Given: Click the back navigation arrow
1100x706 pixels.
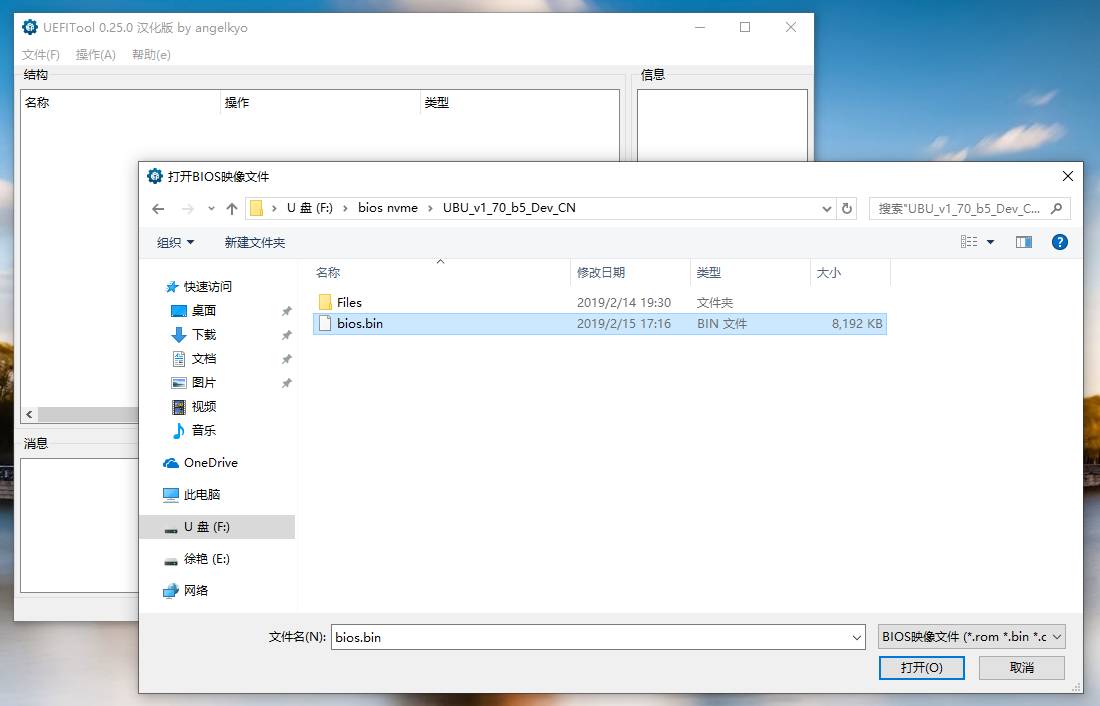Looking at the screenshot, I should 157,209.
